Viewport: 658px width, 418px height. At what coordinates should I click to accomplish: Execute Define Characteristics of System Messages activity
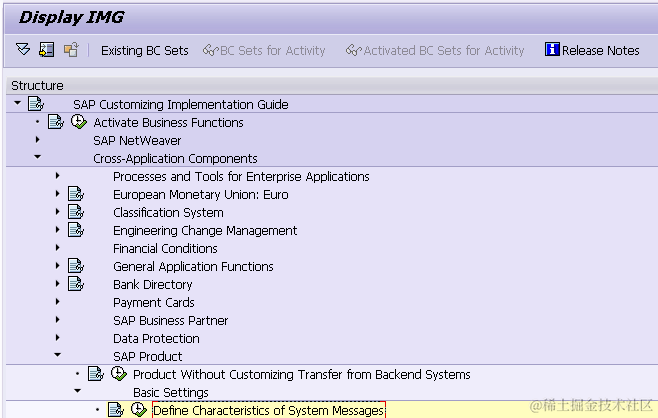point(138,409)
